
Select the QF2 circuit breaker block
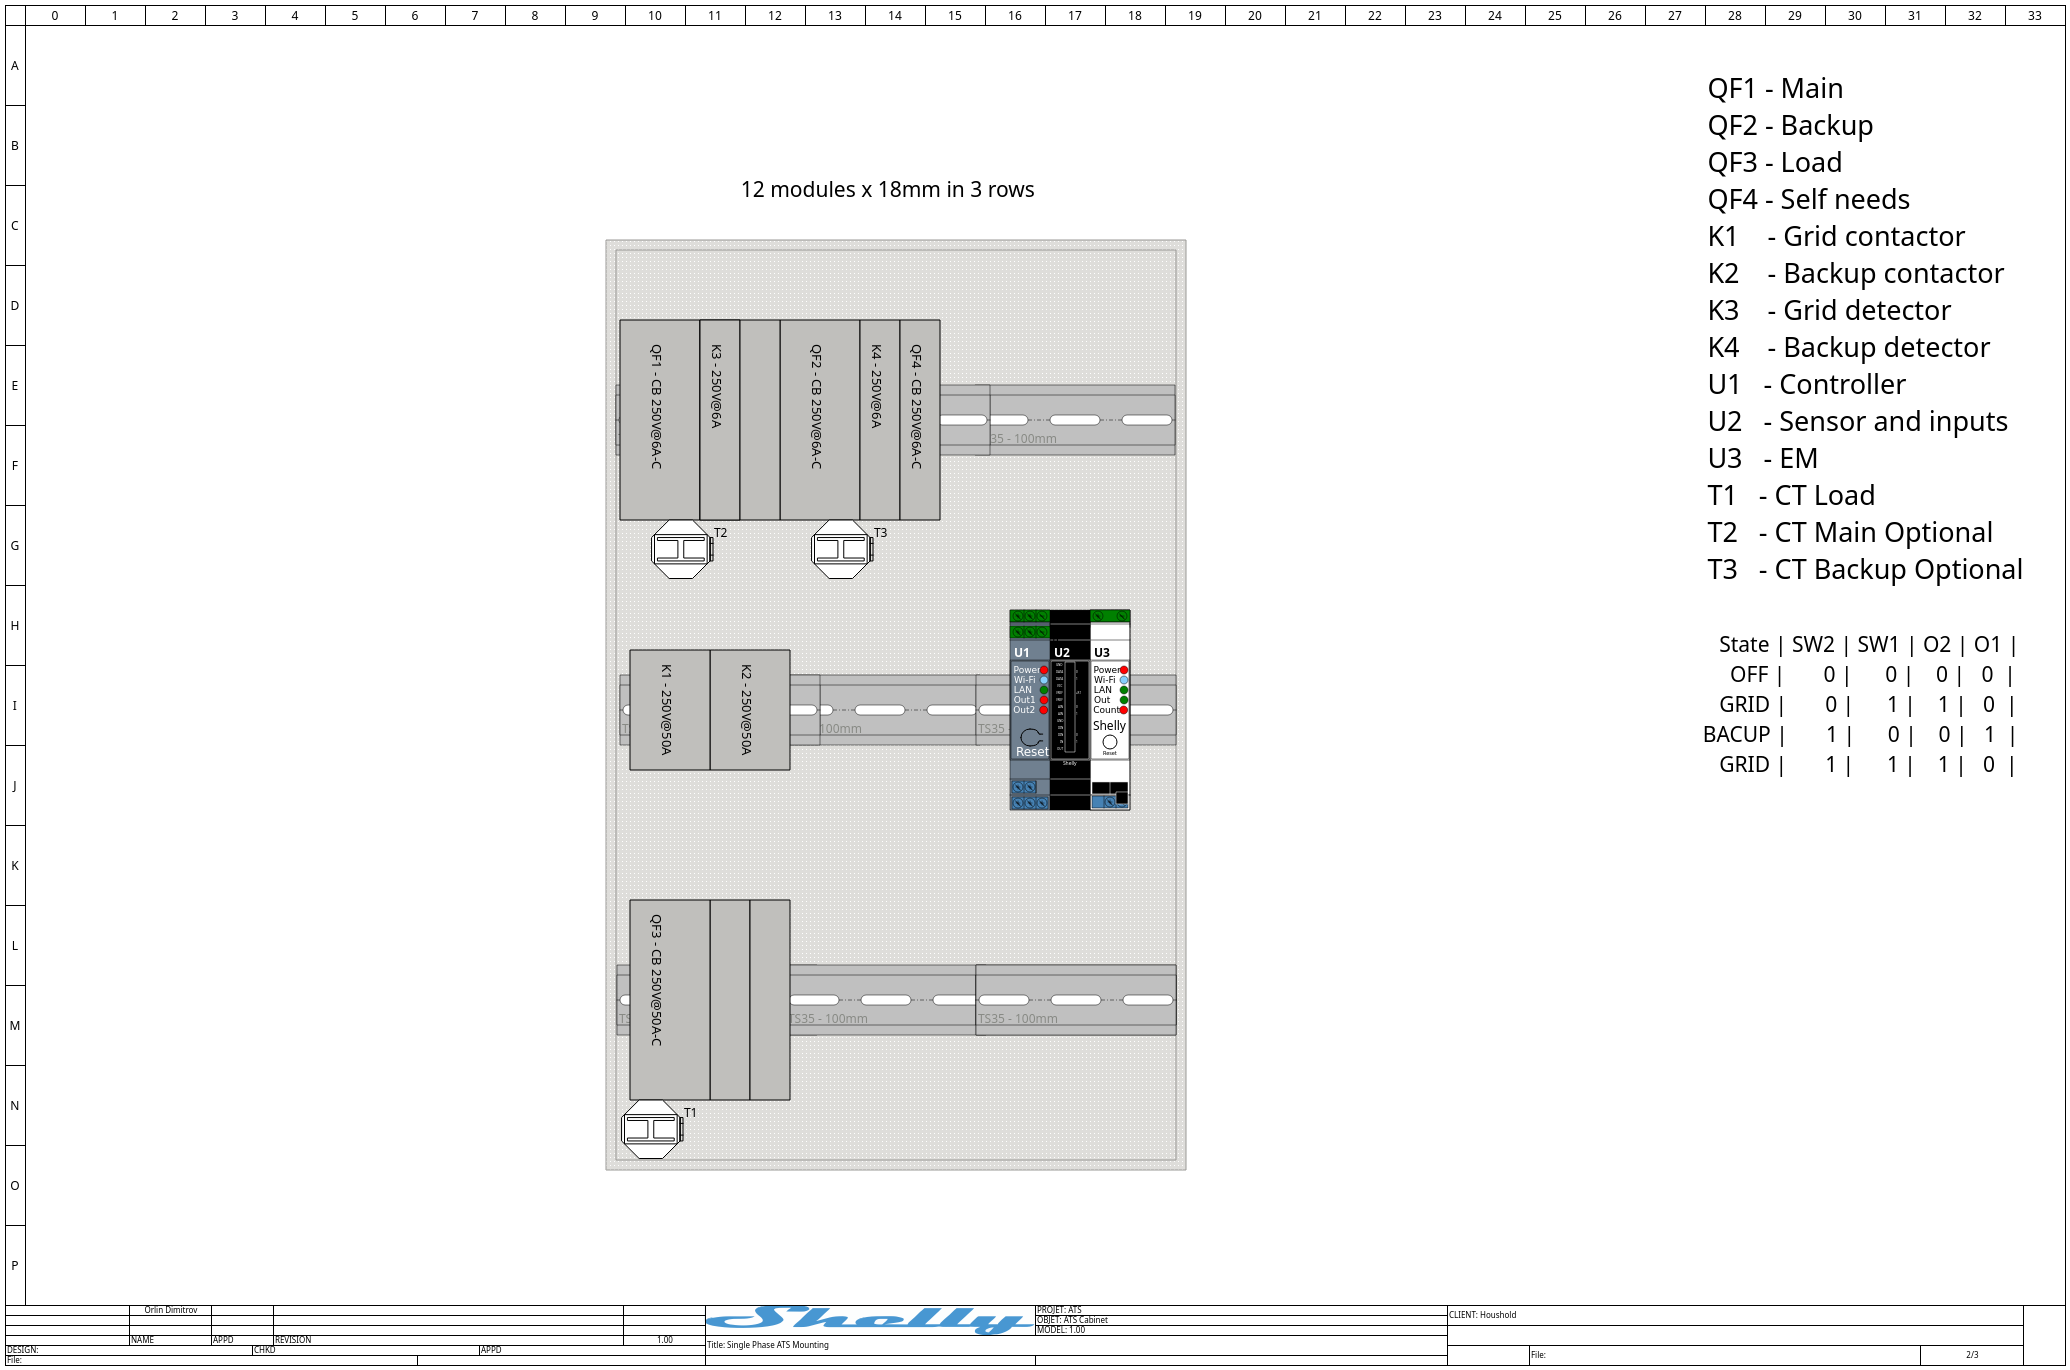pyautogui.click(x=820, y=420)
